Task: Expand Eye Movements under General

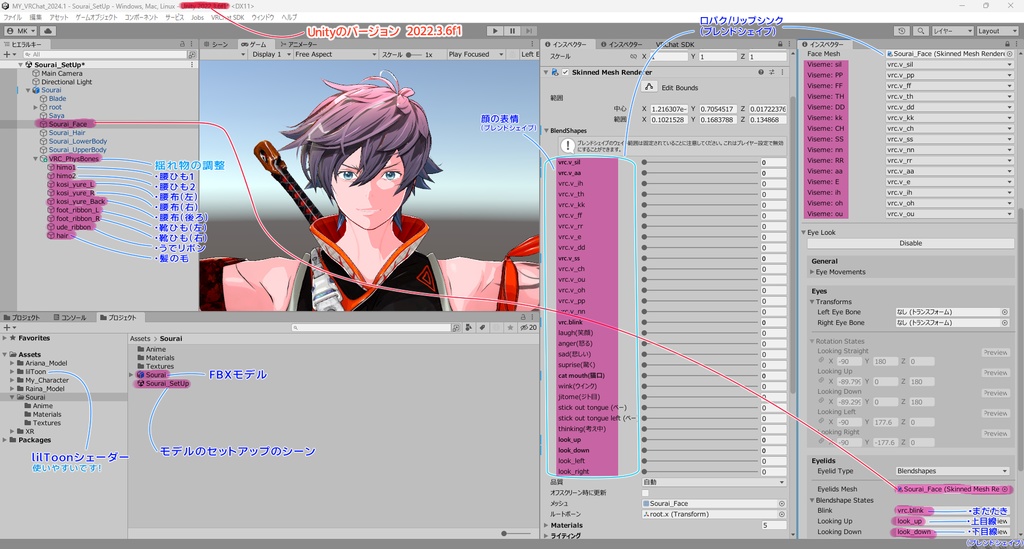Action: (x=812, y=272)
